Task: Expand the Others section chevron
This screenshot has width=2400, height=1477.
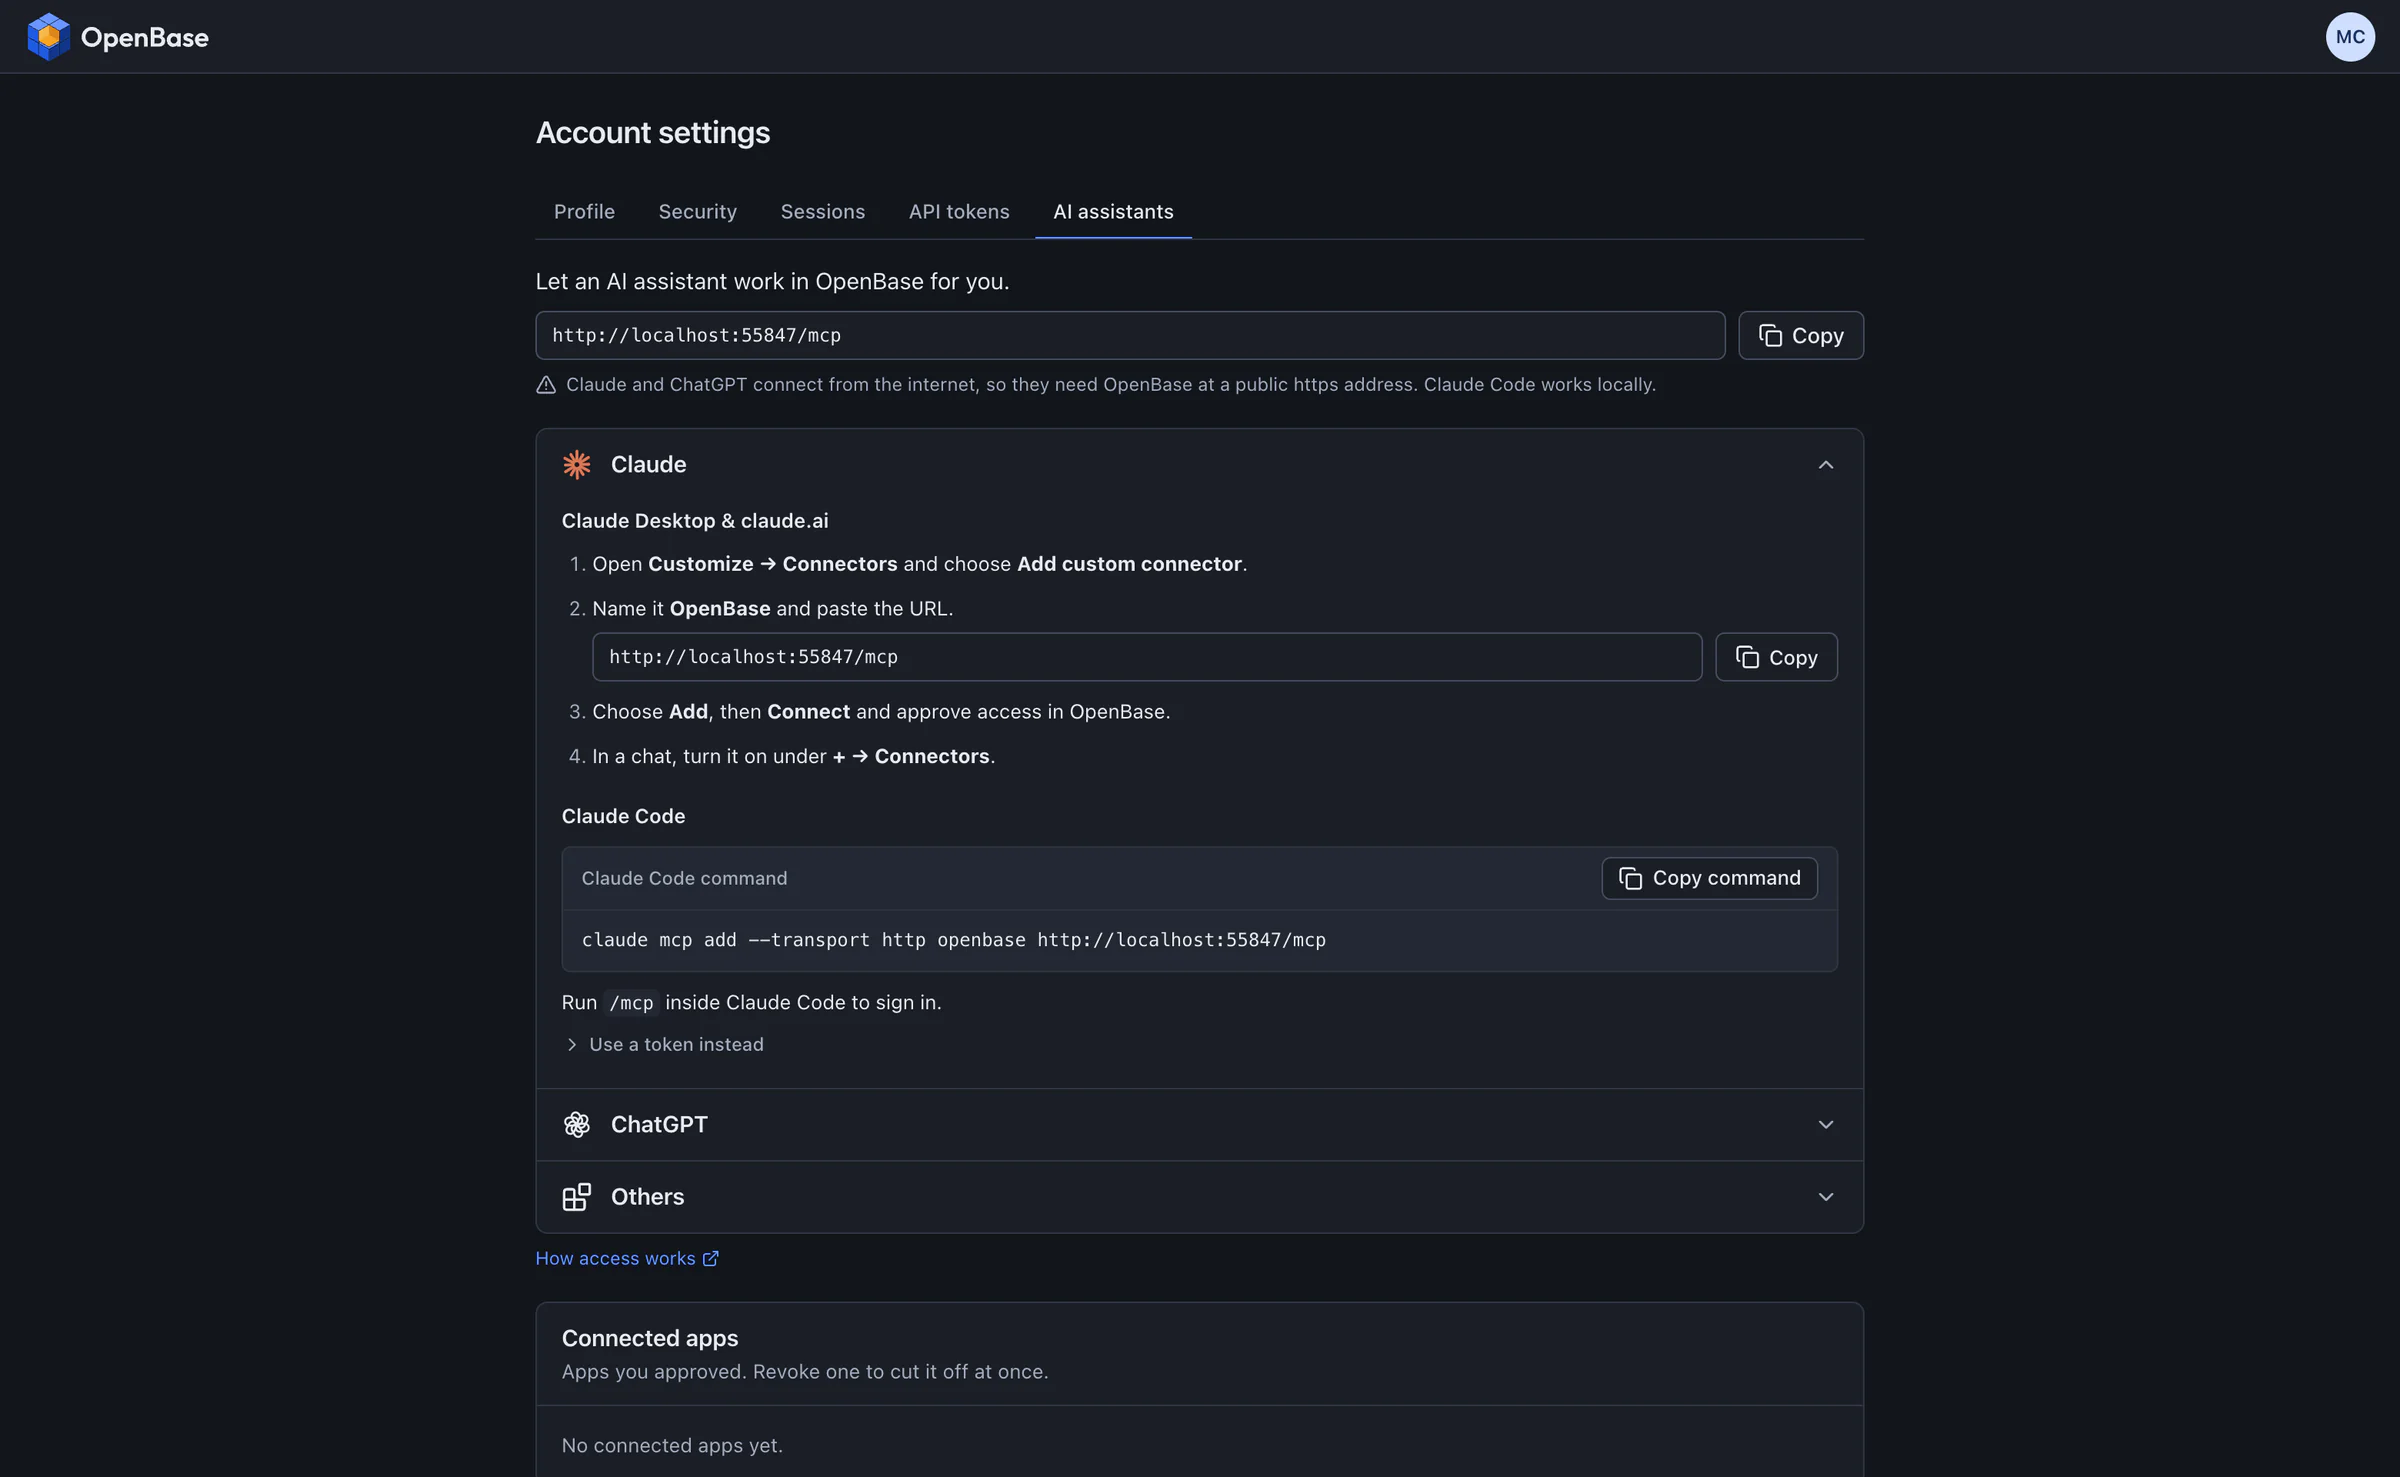Action: click(1825, 1197)
